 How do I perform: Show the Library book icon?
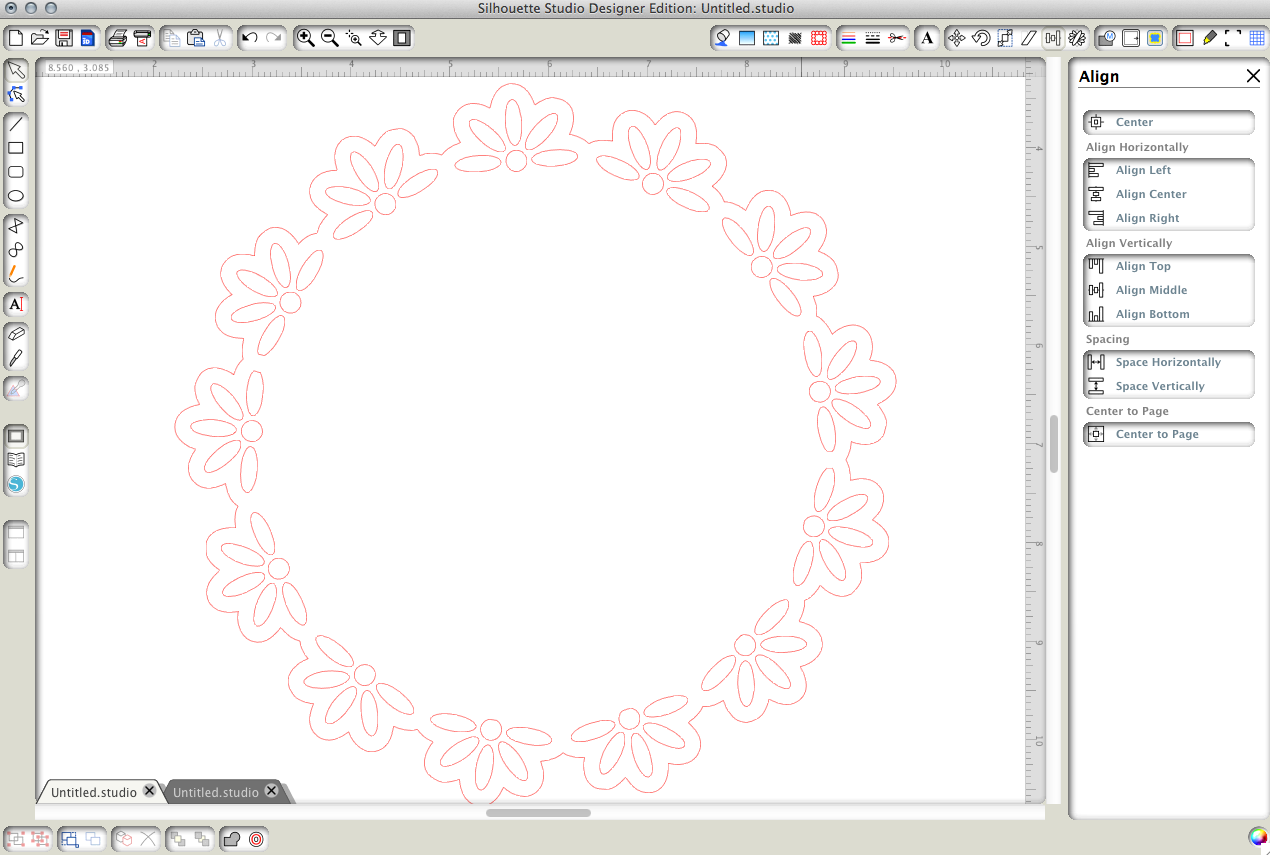click(x=16, y=460)
